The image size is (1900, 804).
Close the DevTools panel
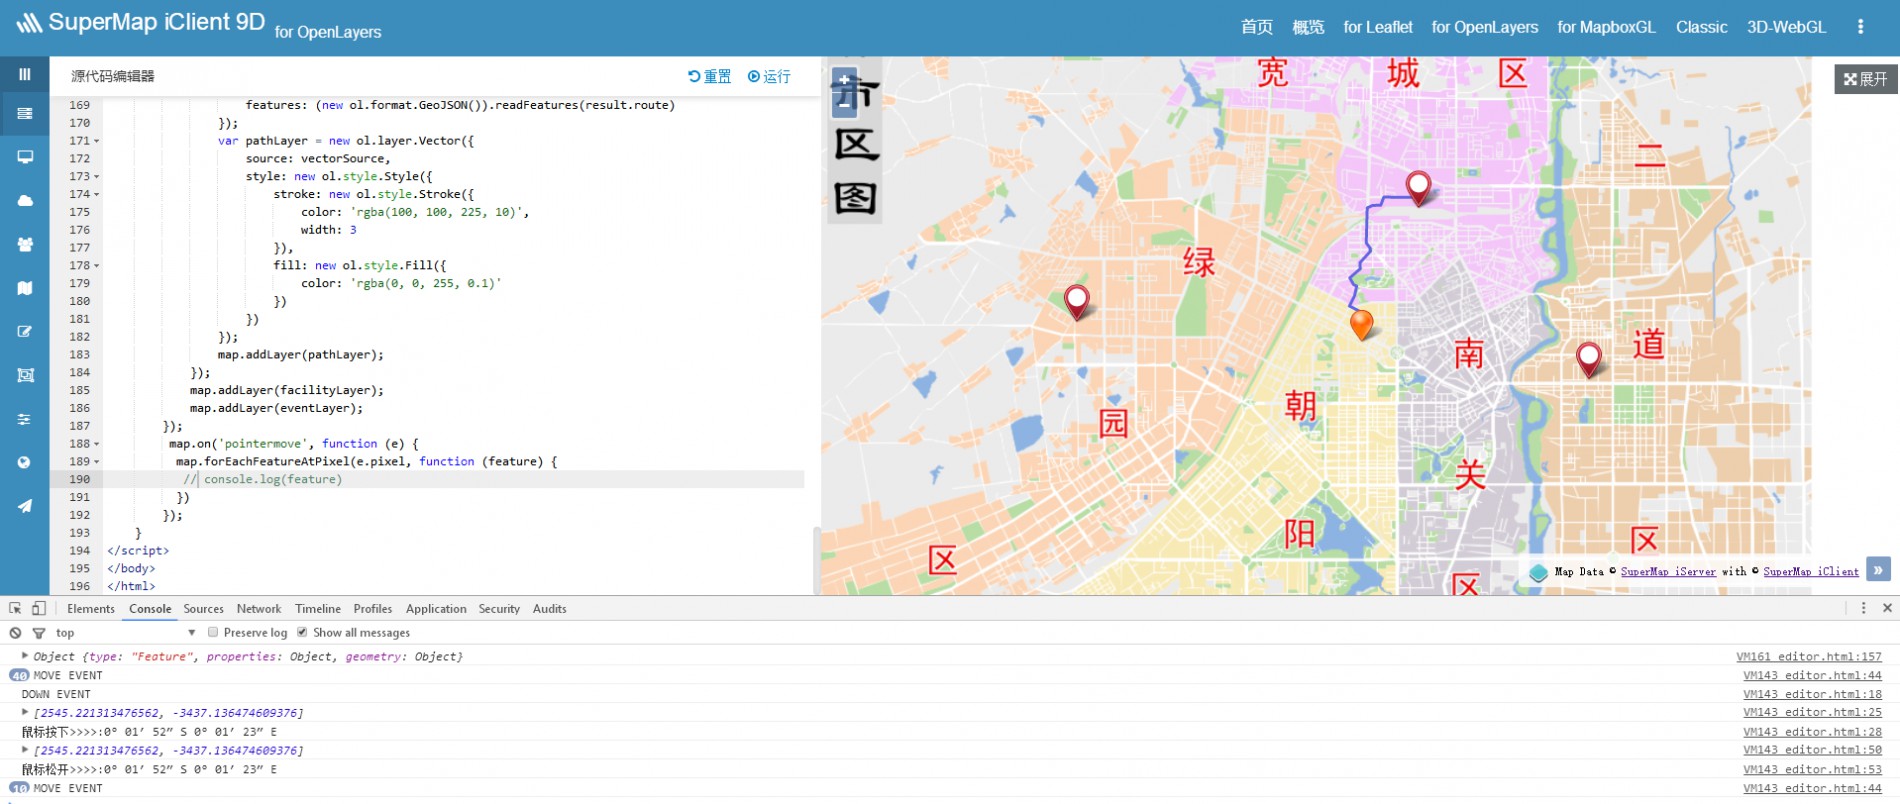click(1887, 608)
